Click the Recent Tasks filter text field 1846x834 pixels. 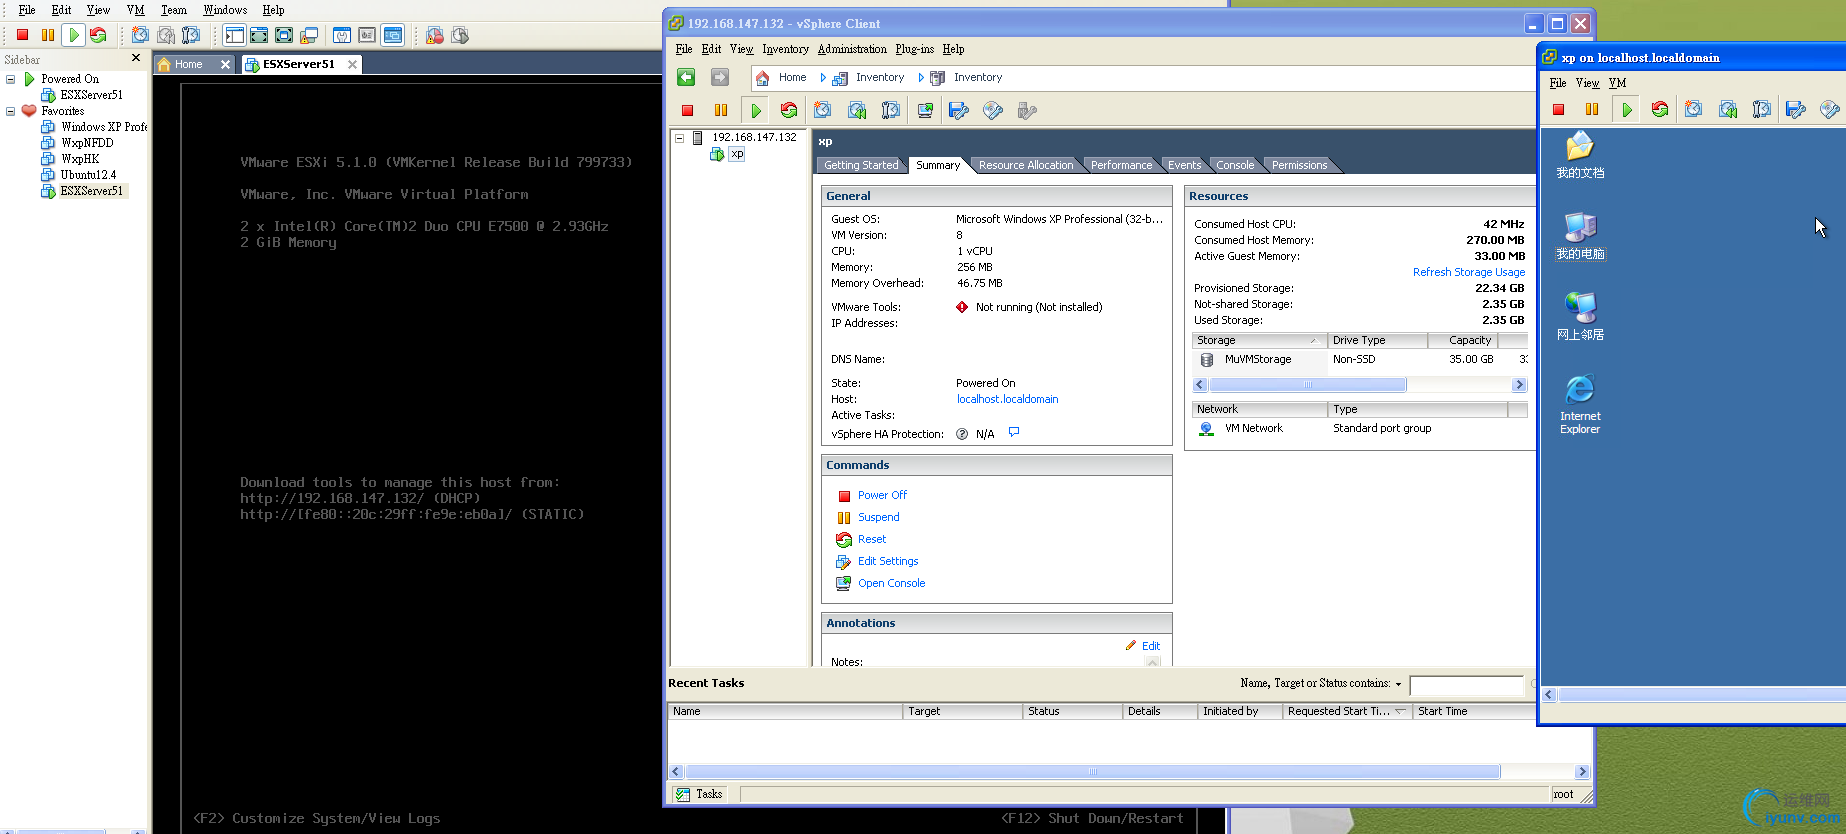pyautogui.click(x=1465, y=685)
